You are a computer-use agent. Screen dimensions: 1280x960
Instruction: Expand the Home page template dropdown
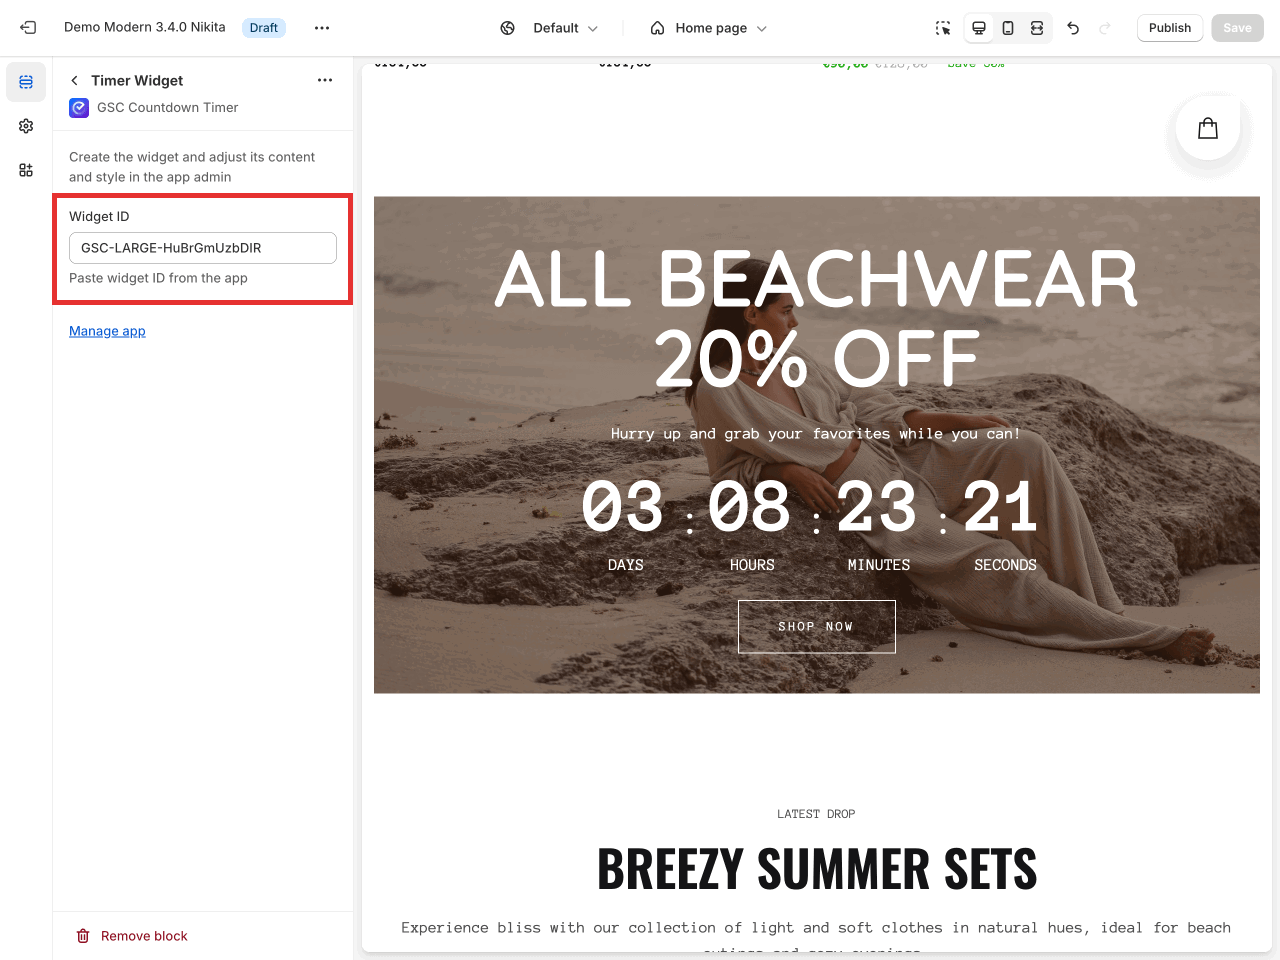point(709,28)
